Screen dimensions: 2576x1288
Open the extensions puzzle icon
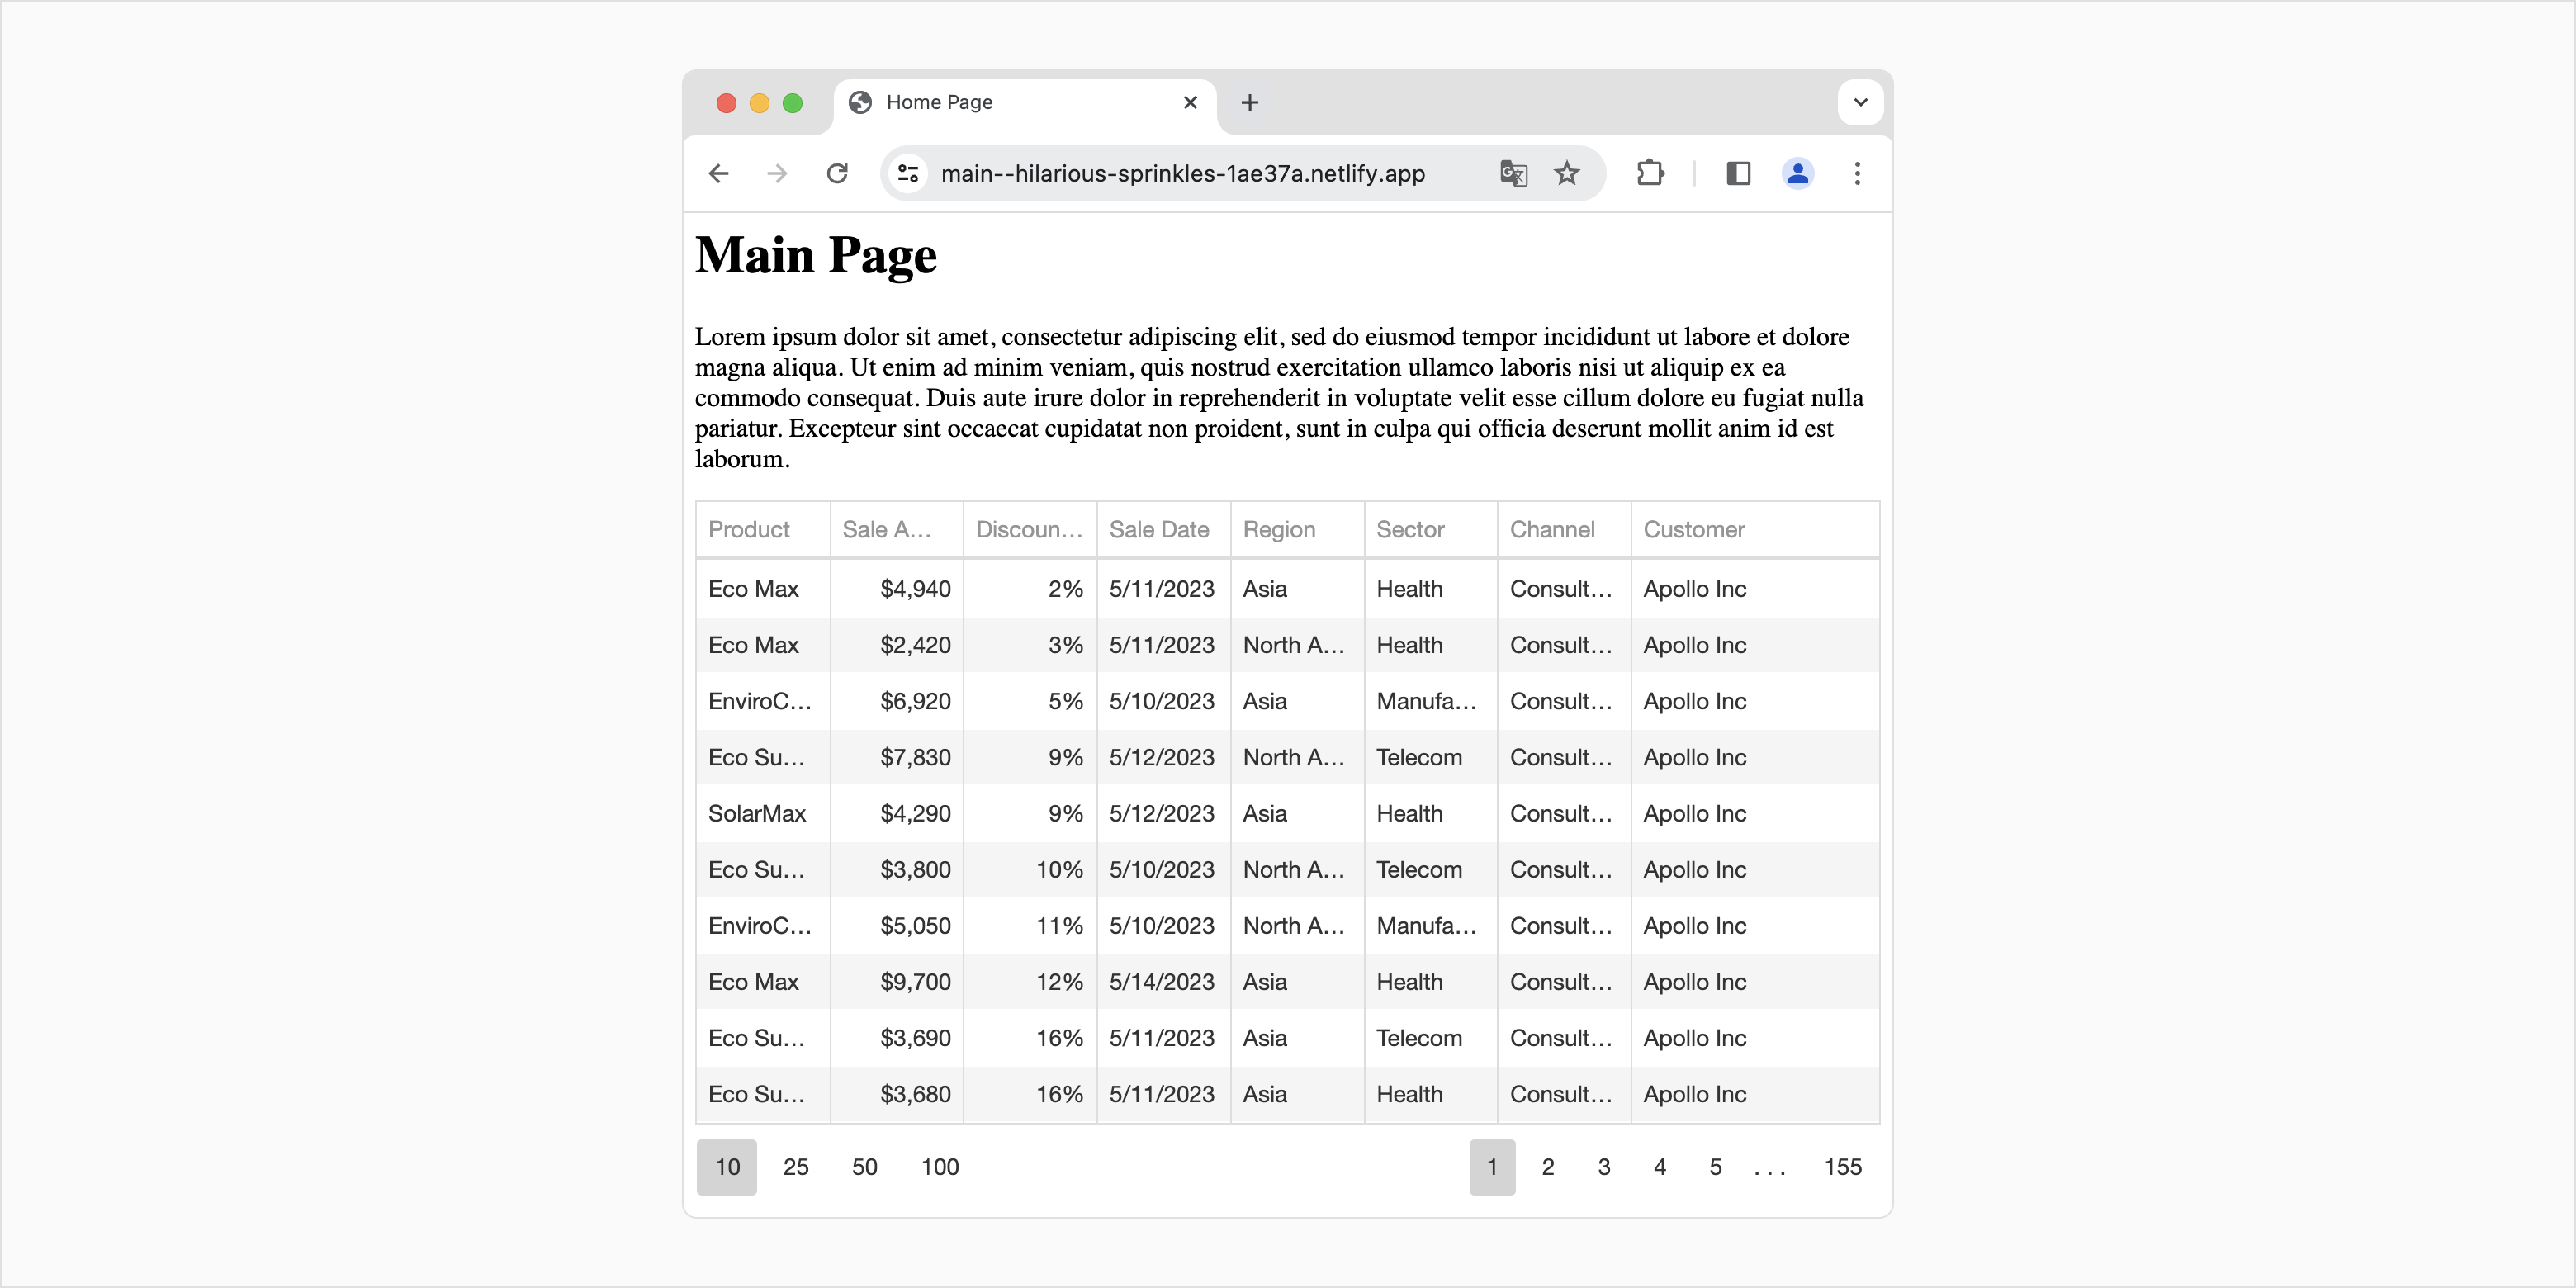tap(1650, 173)
